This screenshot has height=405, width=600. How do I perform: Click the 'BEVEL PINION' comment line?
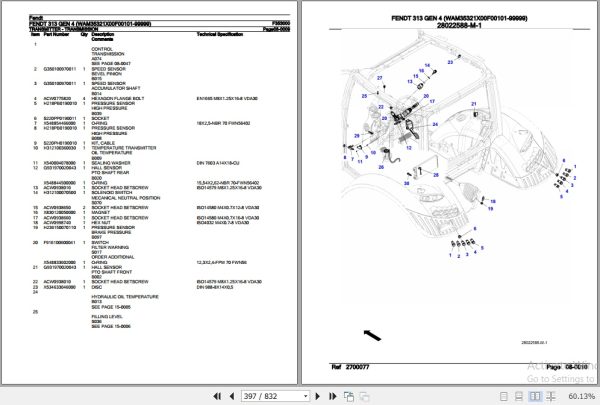106,73
